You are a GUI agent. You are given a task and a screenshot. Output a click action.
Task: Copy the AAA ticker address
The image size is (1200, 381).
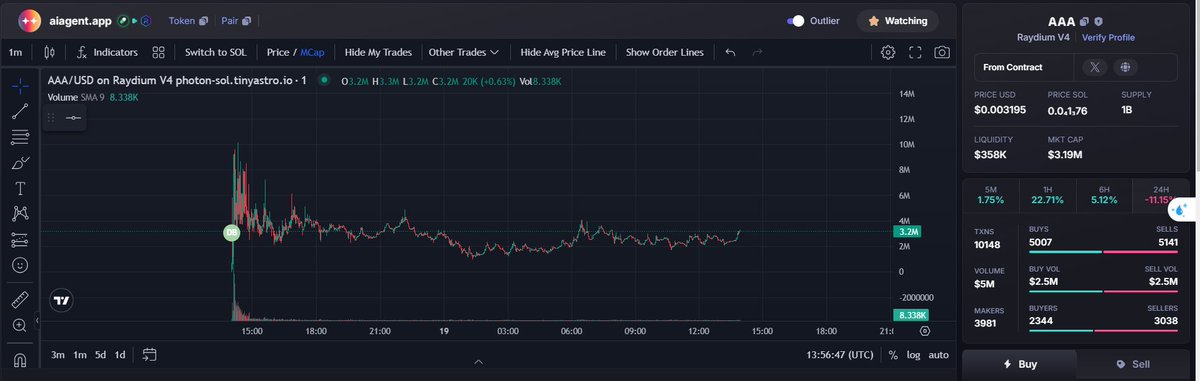point(1085,21)
